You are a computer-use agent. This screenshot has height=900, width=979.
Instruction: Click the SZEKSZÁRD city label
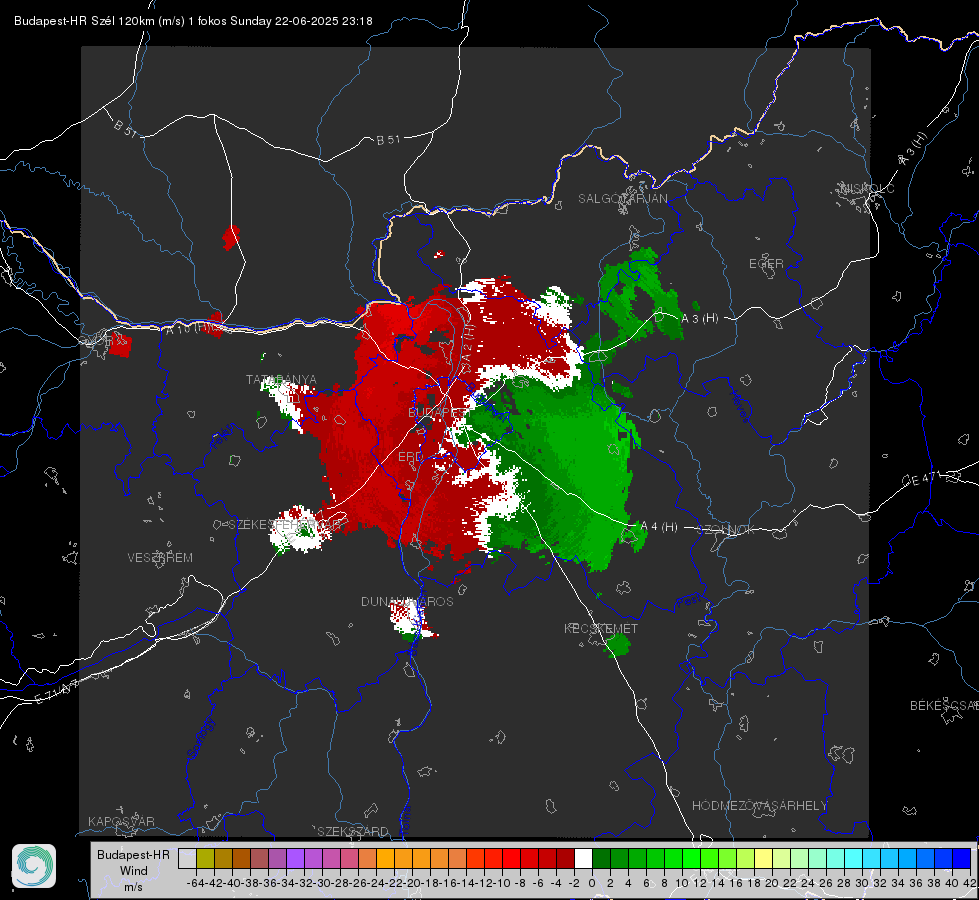click(x=353, y=831)
